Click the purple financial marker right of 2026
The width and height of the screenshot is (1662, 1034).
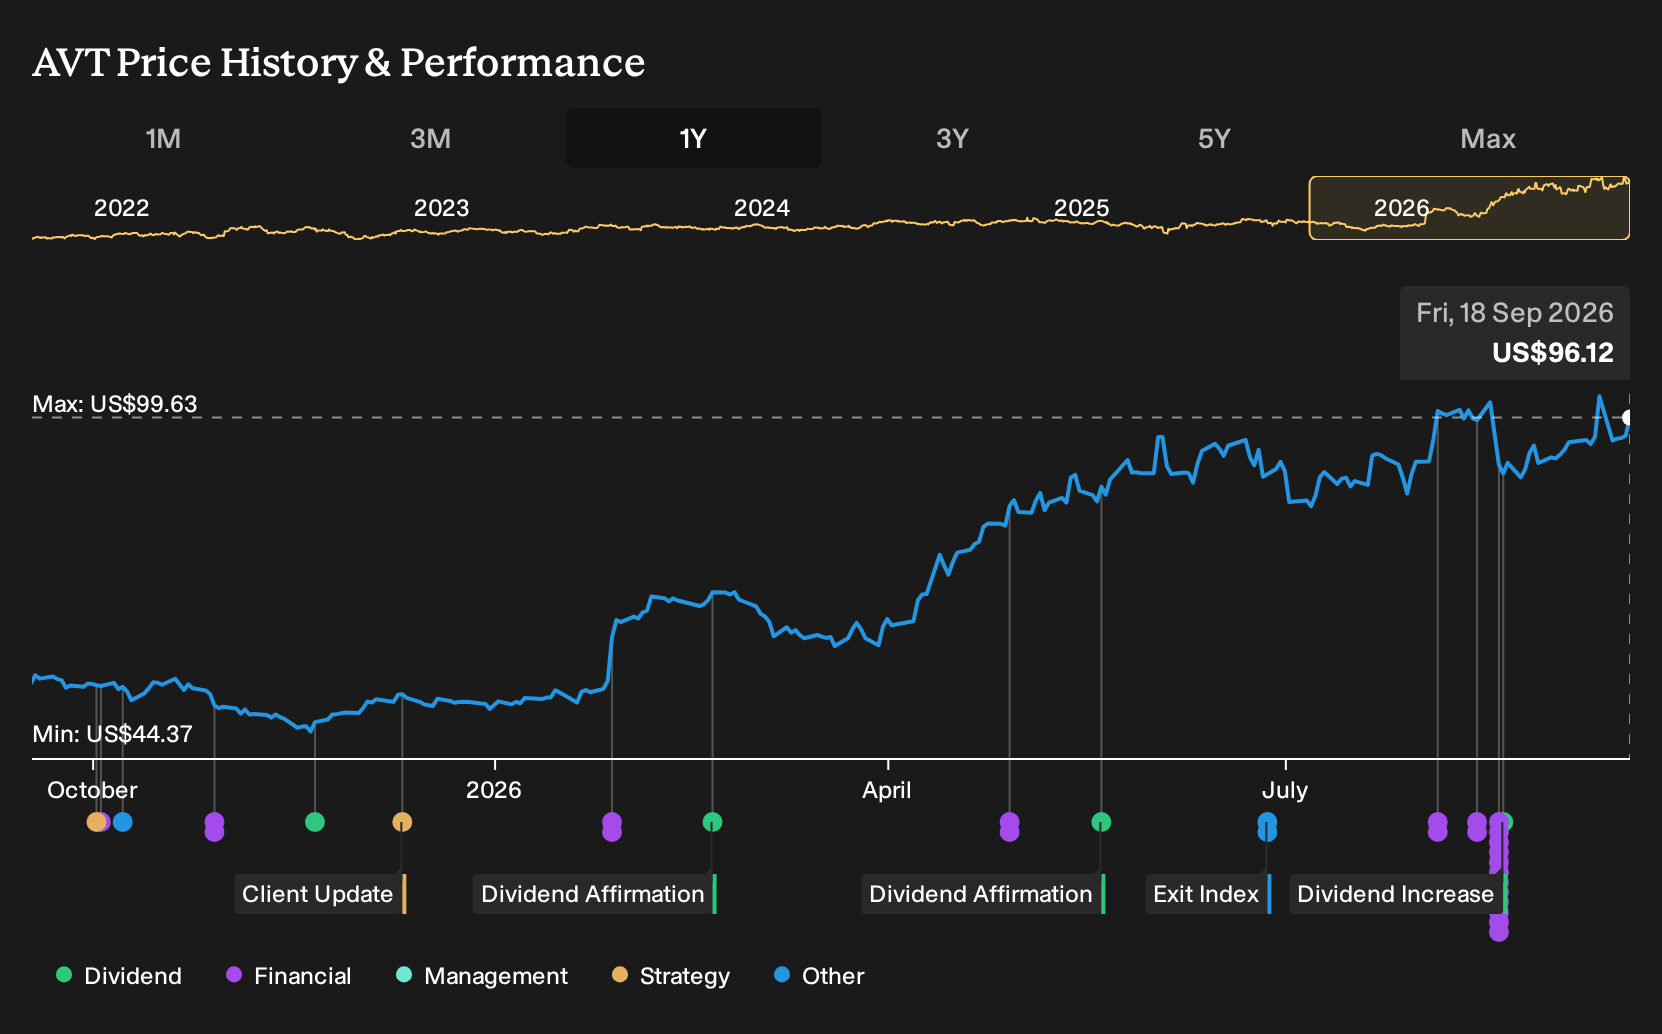pos(612,827)
